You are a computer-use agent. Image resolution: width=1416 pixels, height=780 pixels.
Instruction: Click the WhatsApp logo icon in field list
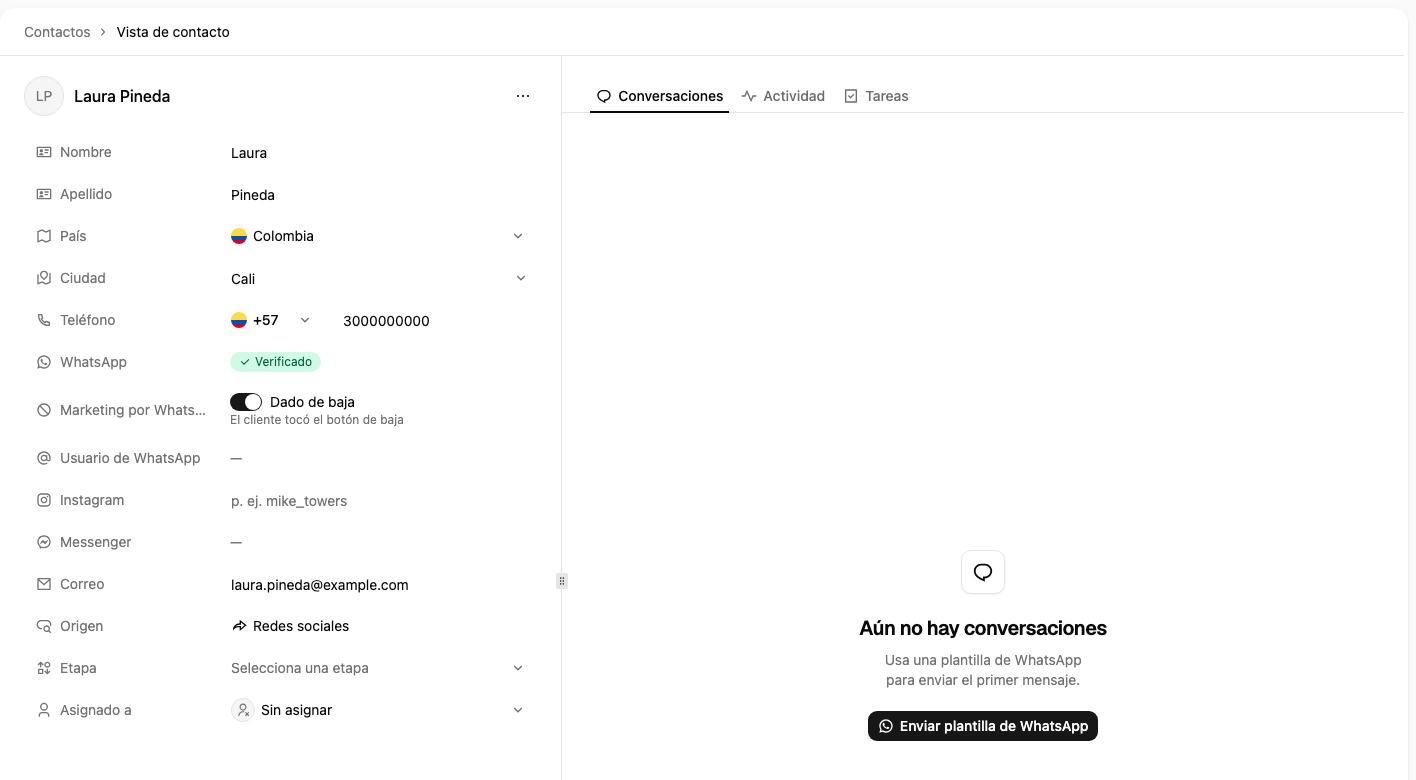[44, 362]
